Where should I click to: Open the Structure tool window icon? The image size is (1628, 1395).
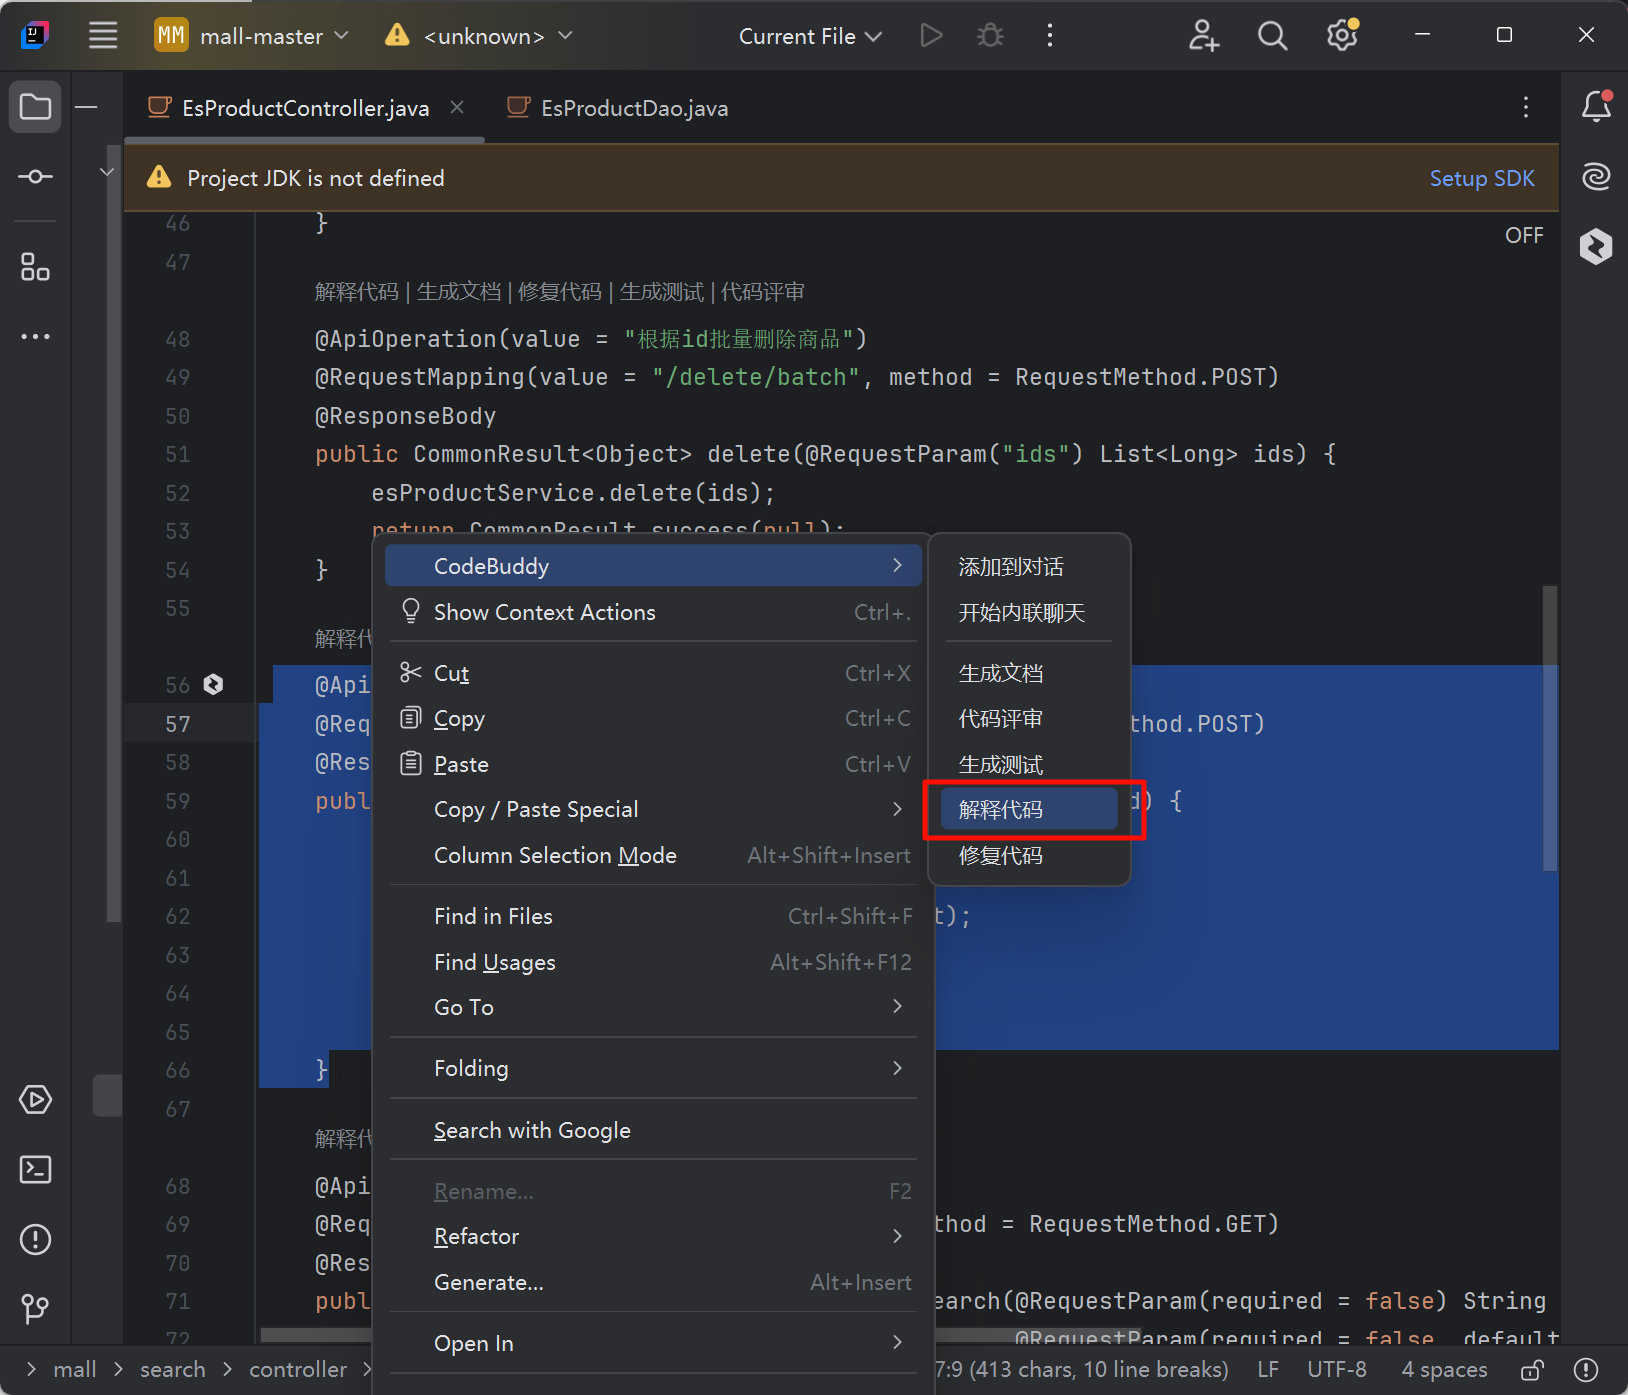tap(35, 267)
